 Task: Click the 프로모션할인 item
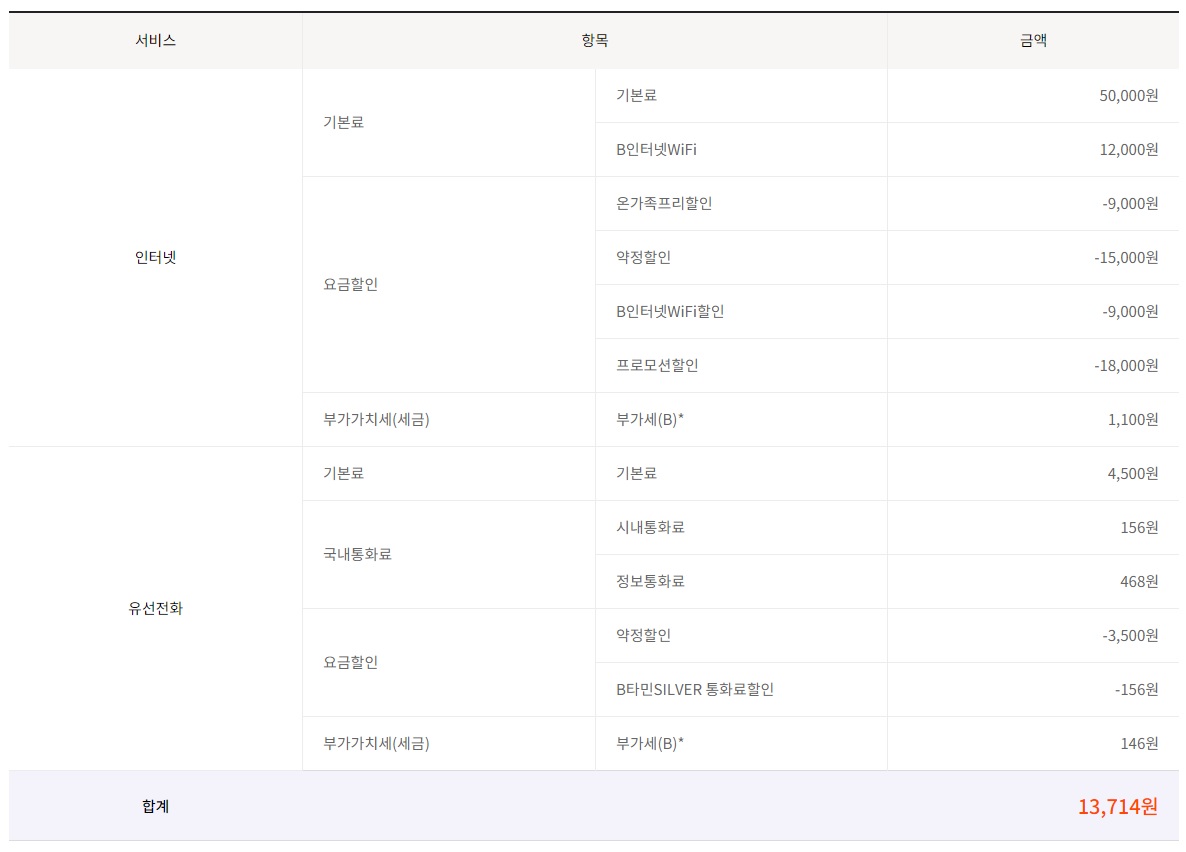(x=657, y=365)
